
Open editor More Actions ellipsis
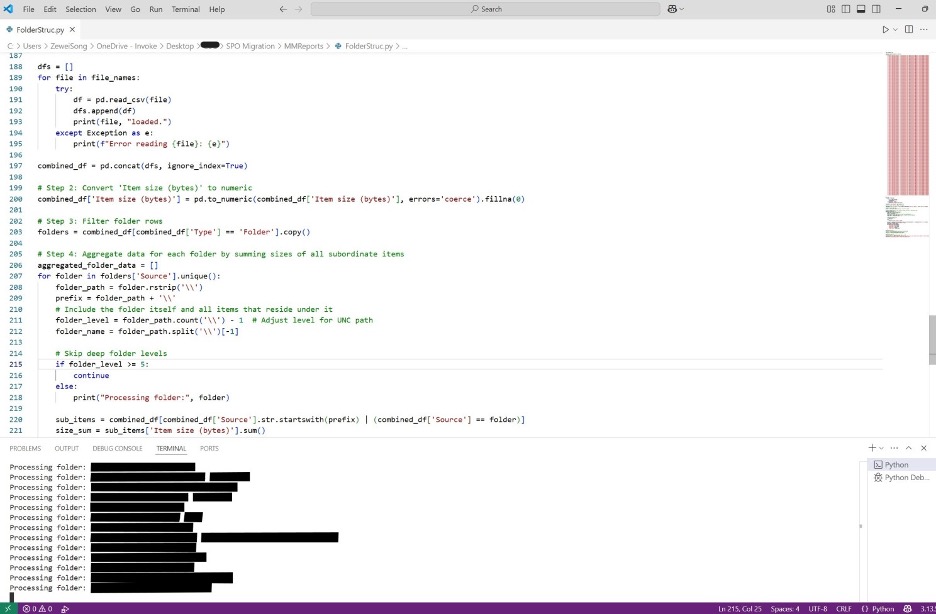point(925,29)
